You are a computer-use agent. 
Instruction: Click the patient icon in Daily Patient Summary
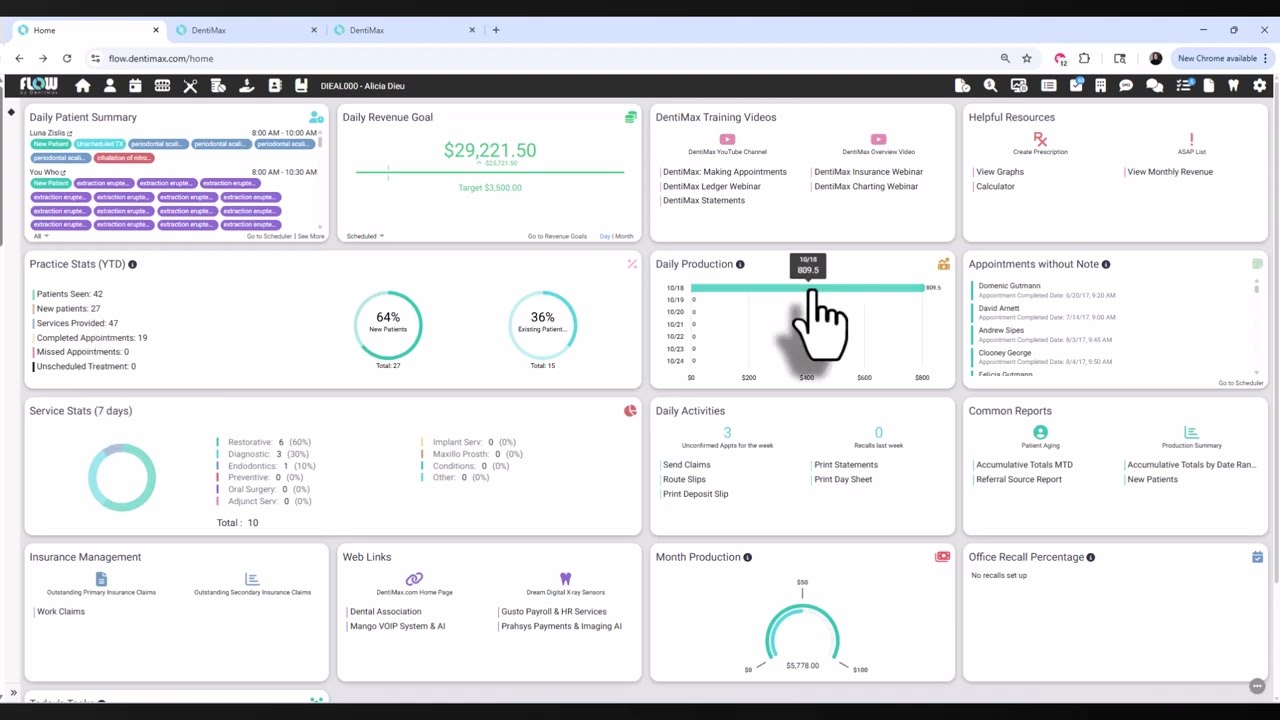(316, 118)
